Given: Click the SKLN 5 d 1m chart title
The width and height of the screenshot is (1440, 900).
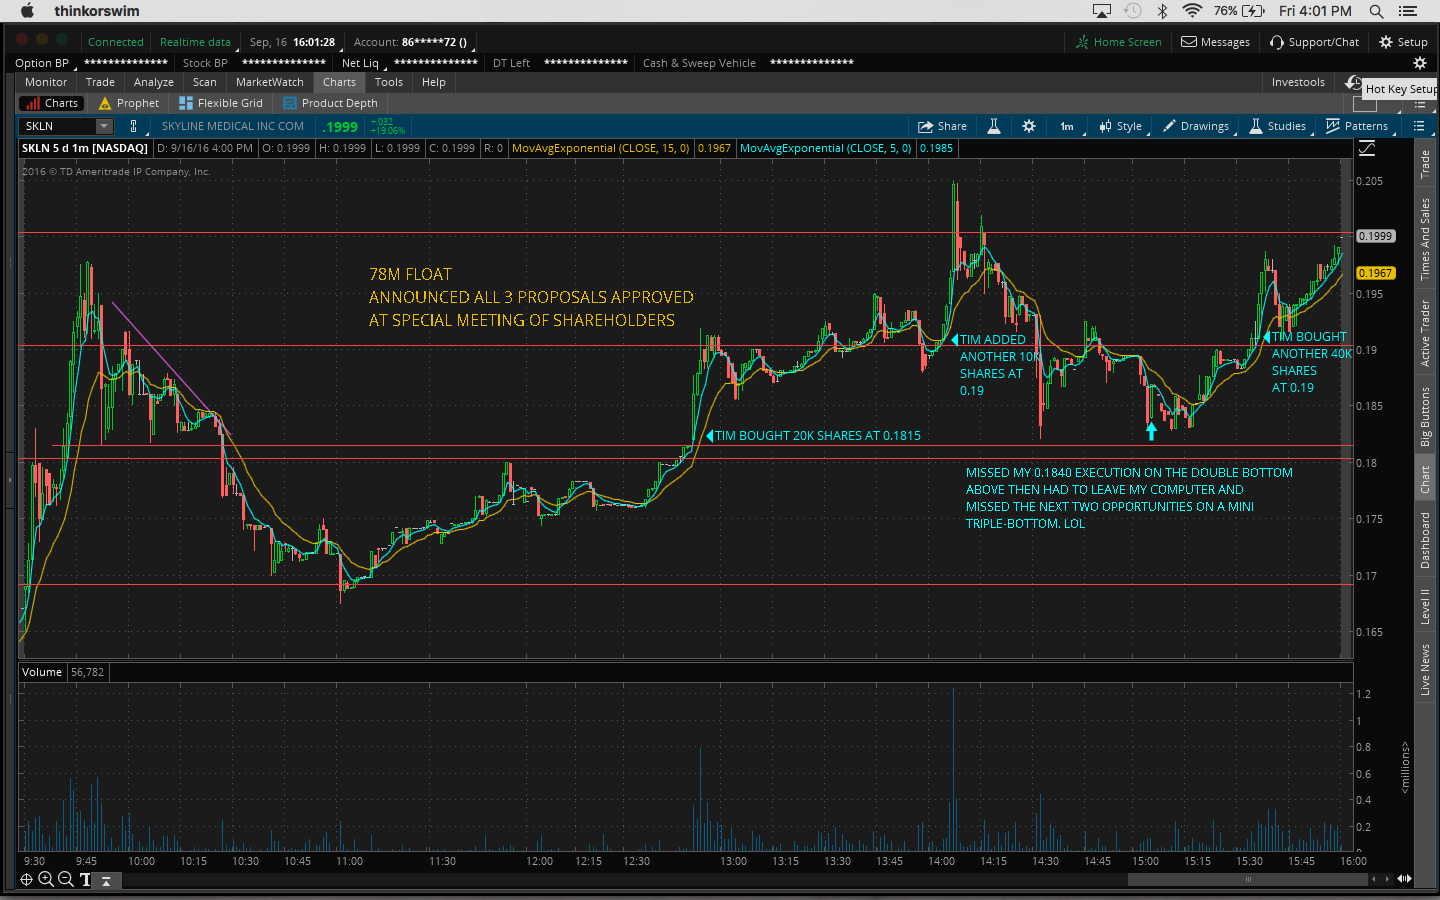Looking at the screenshot, I should [x=85, y=148].
